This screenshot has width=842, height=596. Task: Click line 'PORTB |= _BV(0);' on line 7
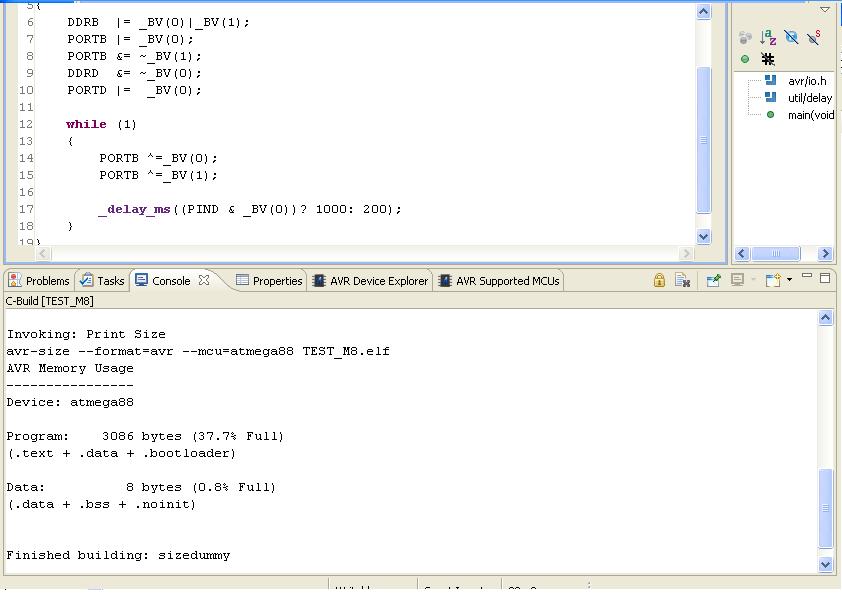click(130, 40)
